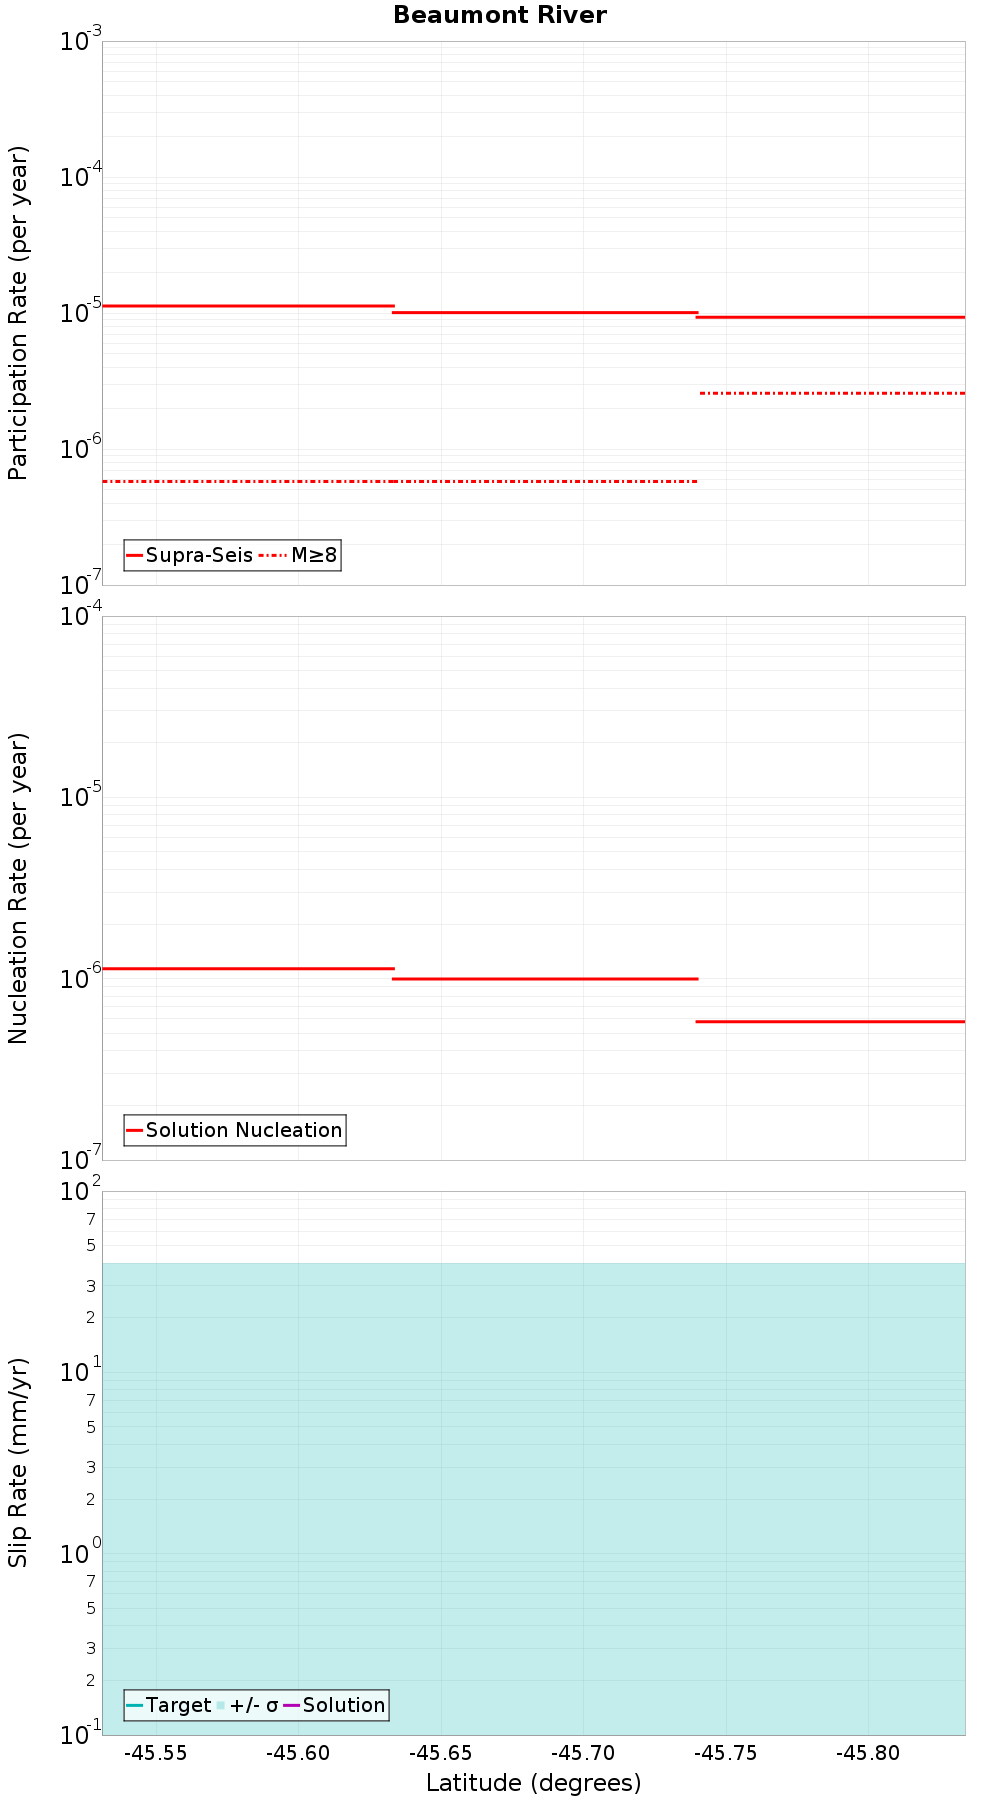Click the -45.70 latitude tick label
Image resolution: width=1000 pixels, height=1800 pixels.
point(584,1752)
